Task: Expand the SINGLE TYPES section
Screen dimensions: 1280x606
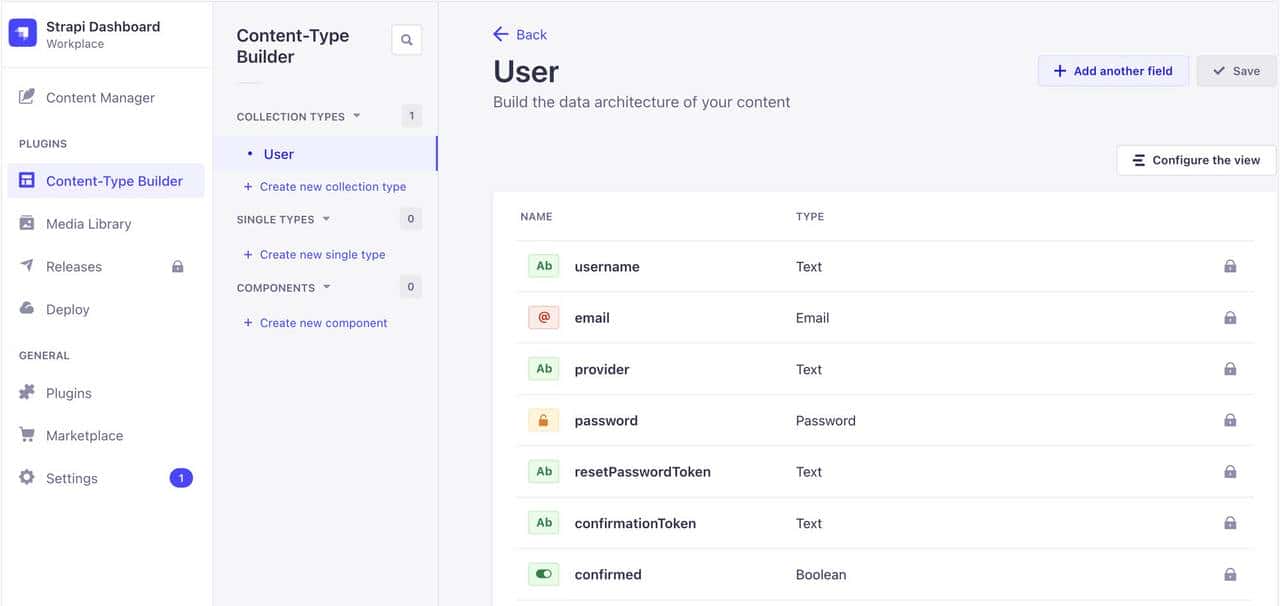Action: pos(325,219)
